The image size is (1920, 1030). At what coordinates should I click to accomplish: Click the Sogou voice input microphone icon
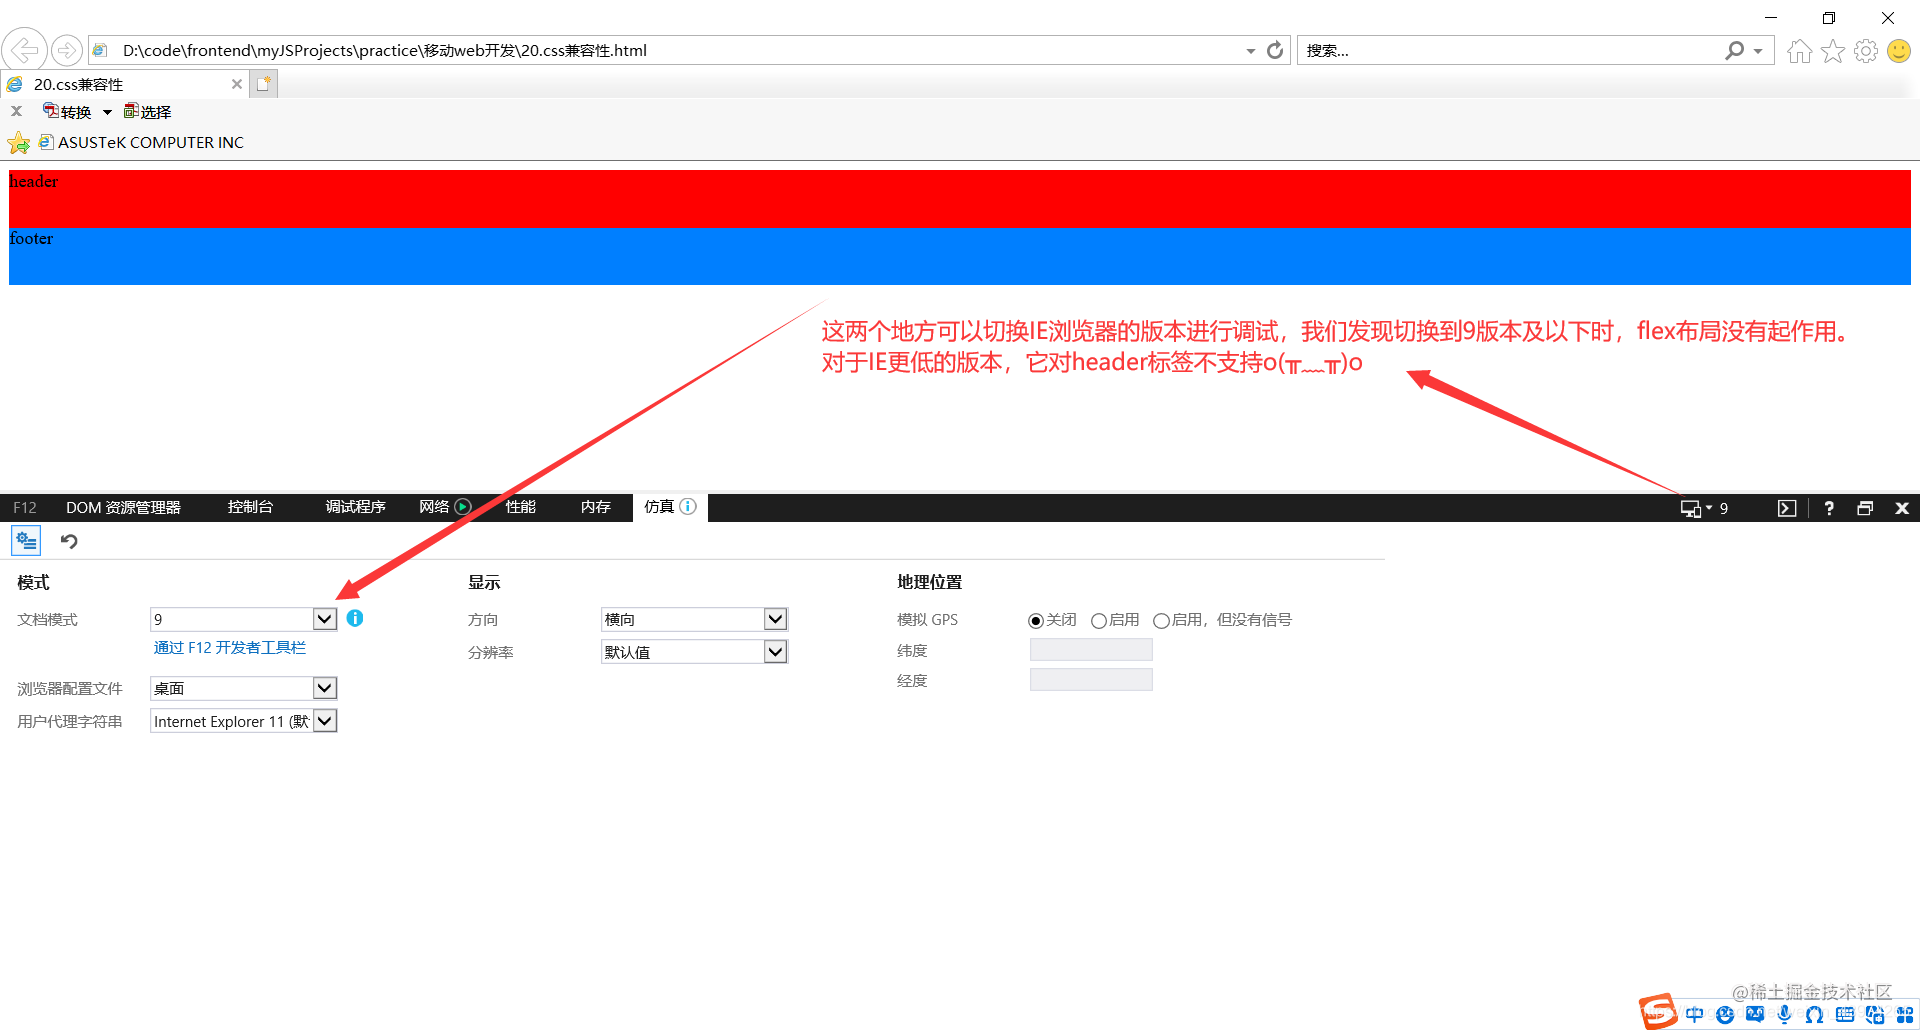(1784, 1014)
